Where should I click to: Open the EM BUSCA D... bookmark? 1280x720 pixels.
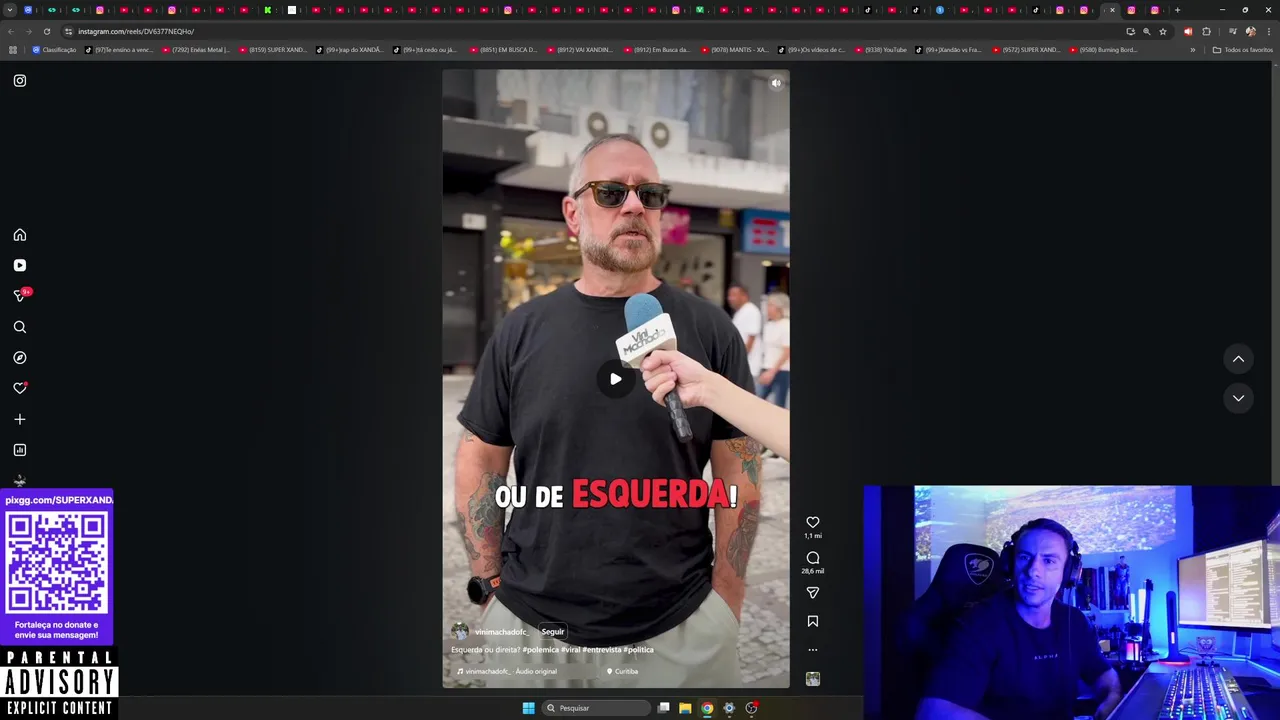pyautogui.click(x=503, y=49)
